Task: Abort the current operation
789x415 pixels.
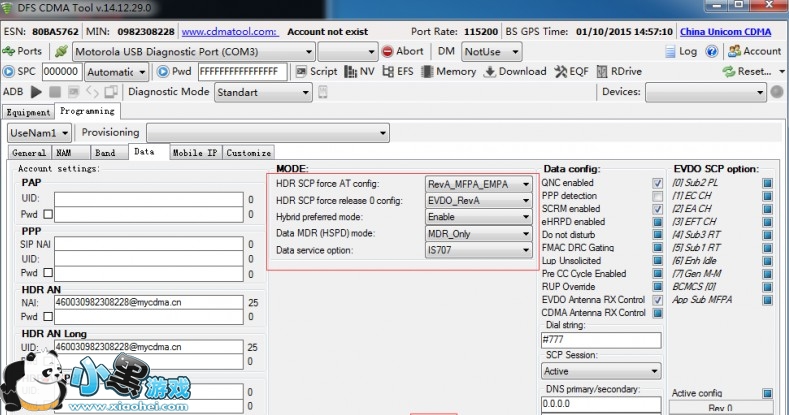Action: (x=402, y=51)
